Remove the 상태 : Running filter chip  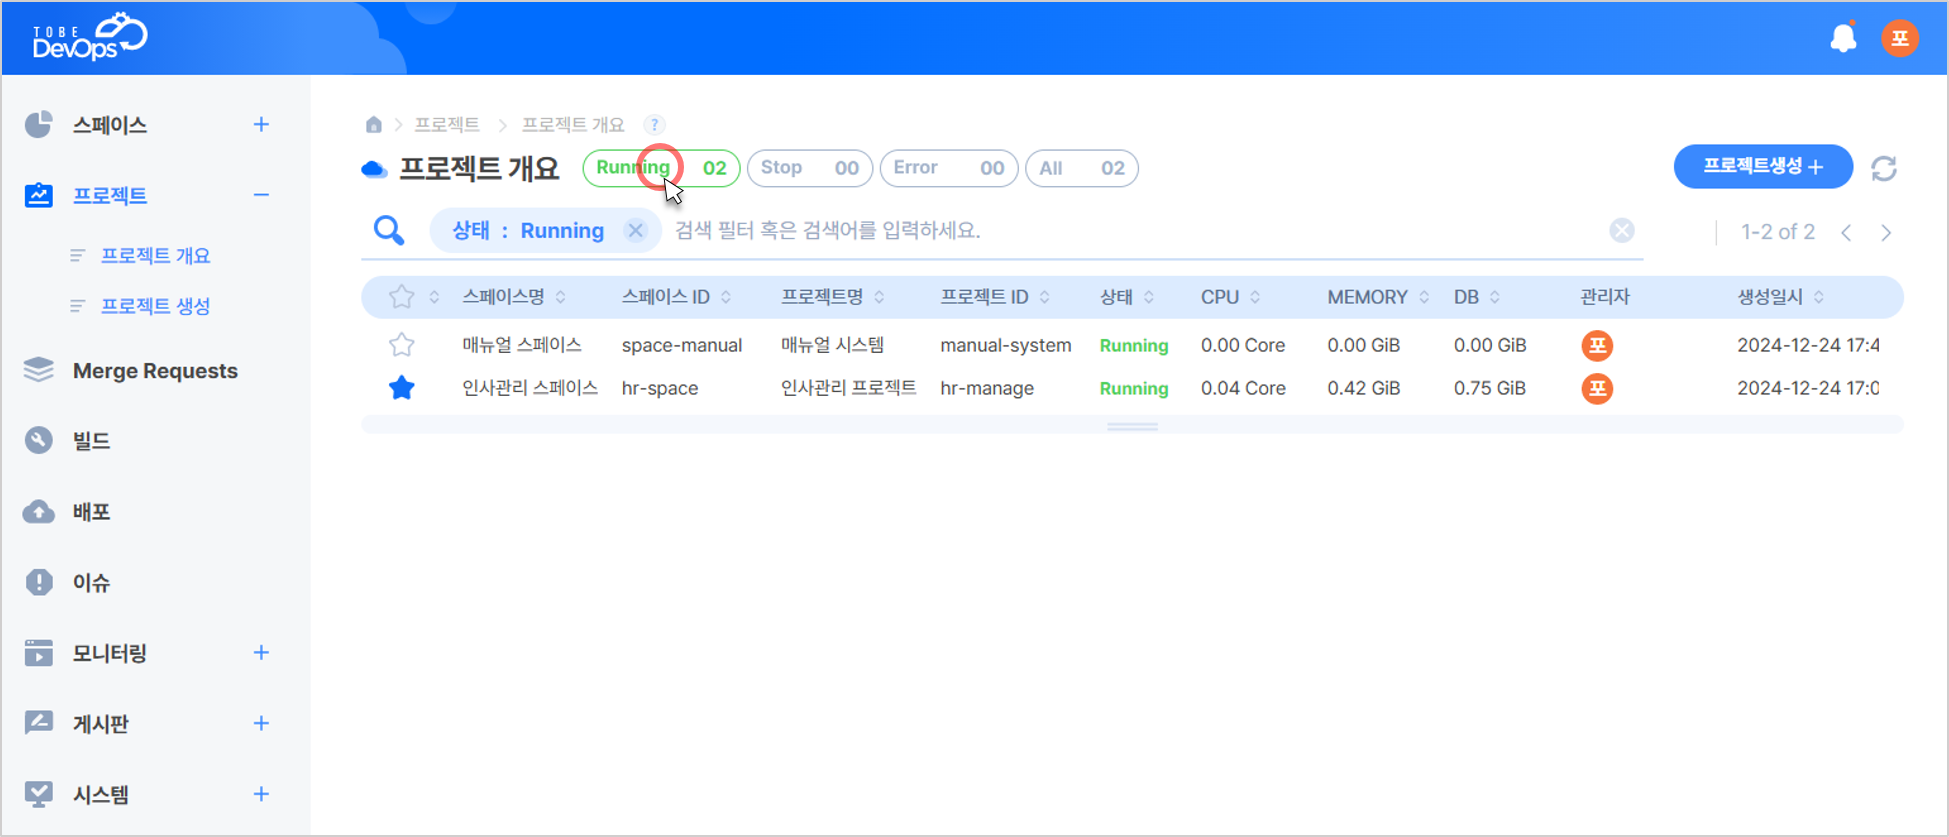click(635, 231)
